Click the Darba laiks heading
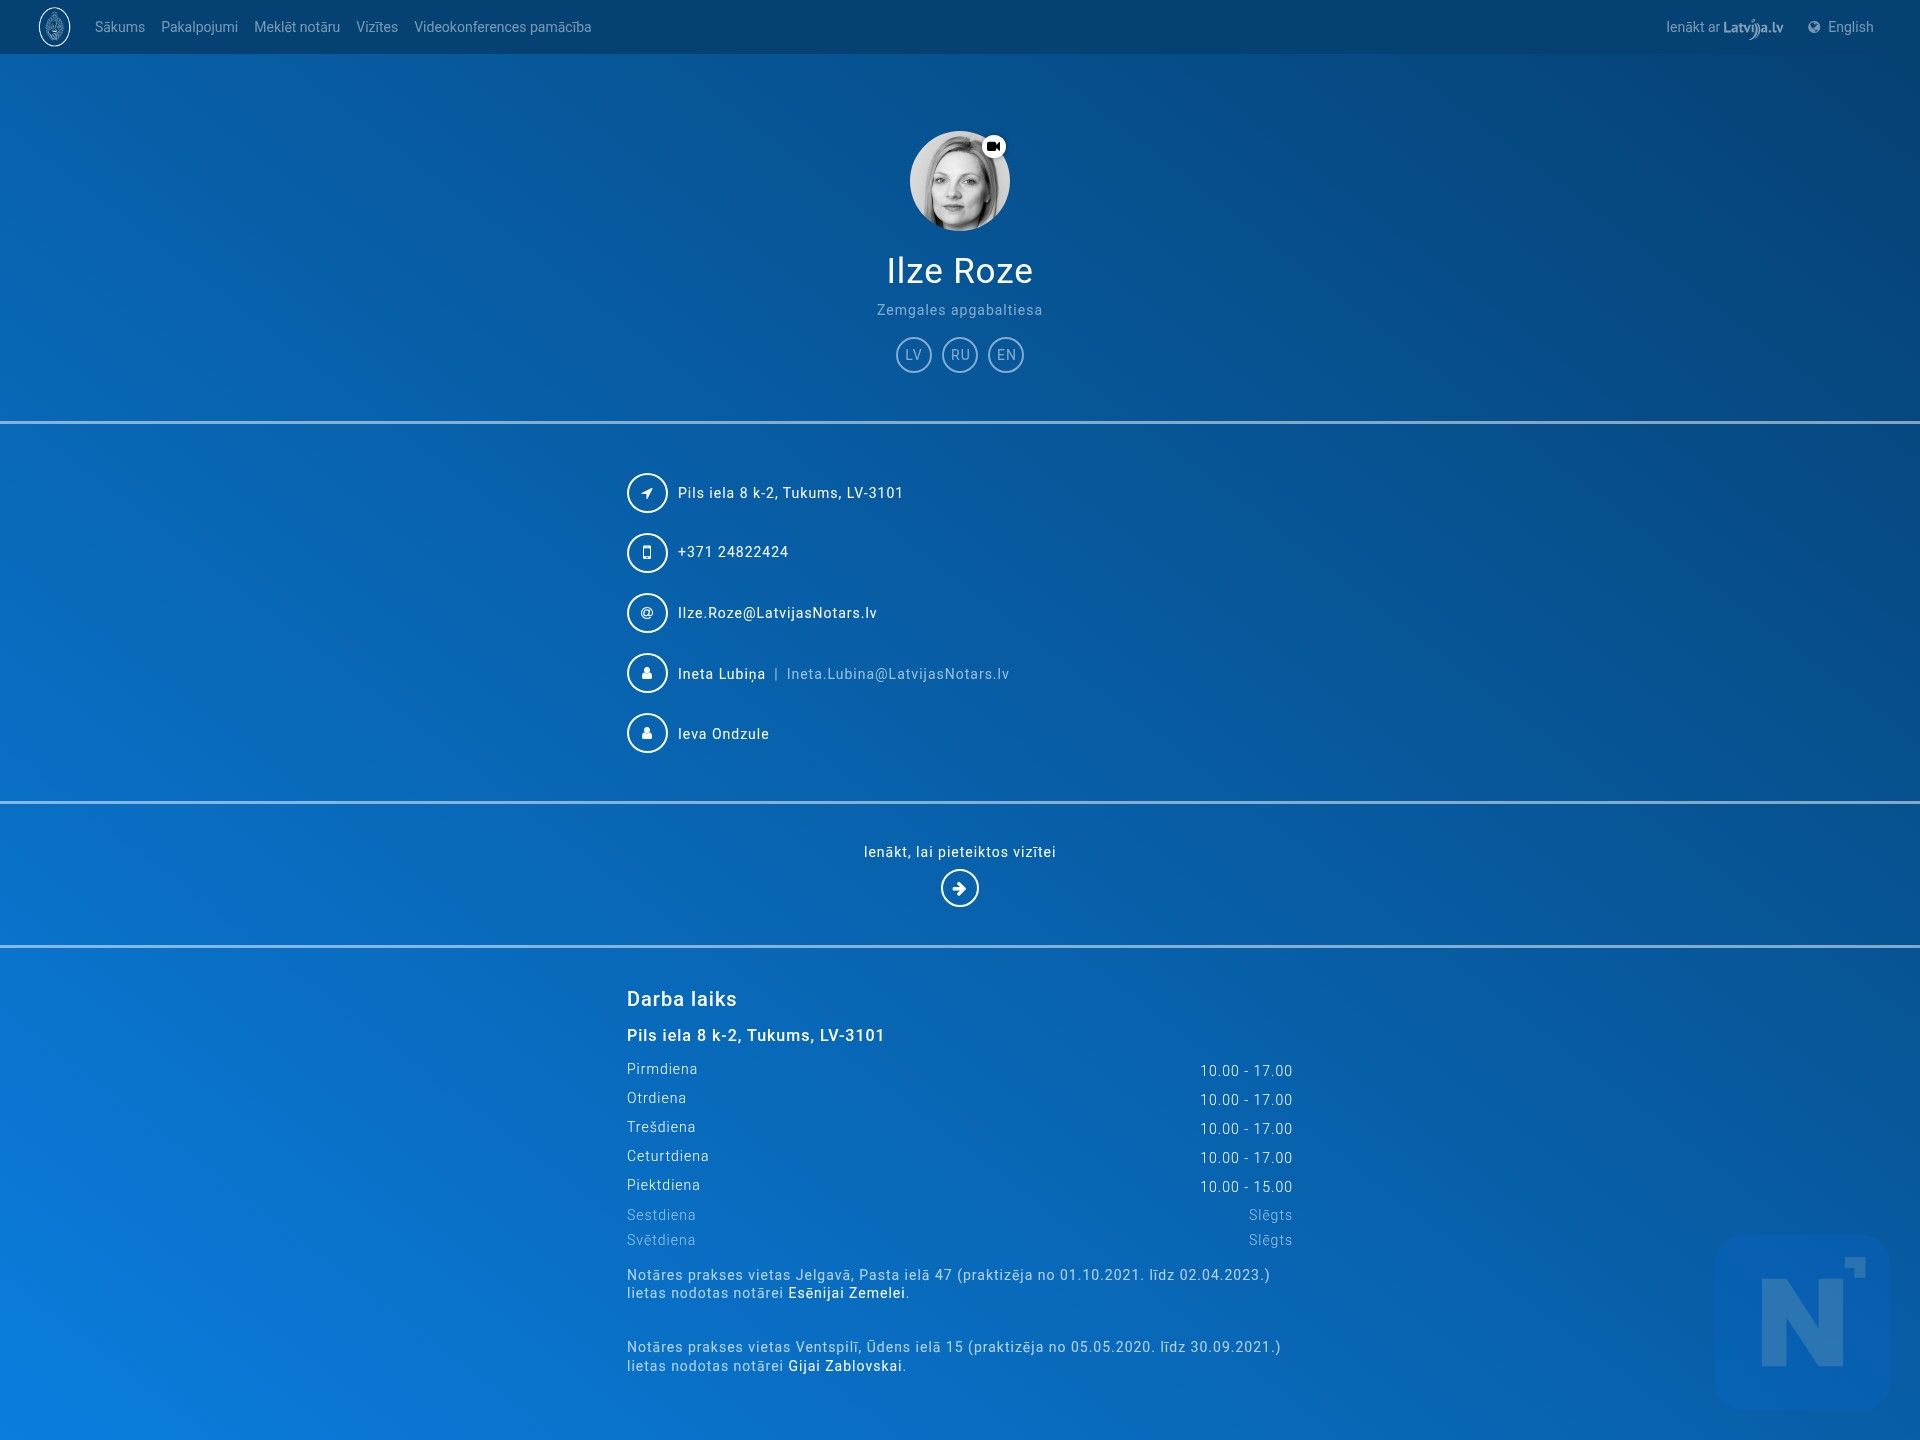 [x=682, y=999]
